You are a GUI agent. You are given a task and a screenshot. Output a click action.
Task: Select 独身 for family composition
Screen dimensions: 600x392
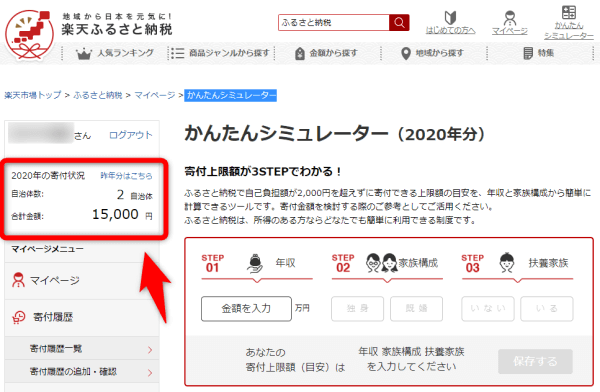pos(357,309)
